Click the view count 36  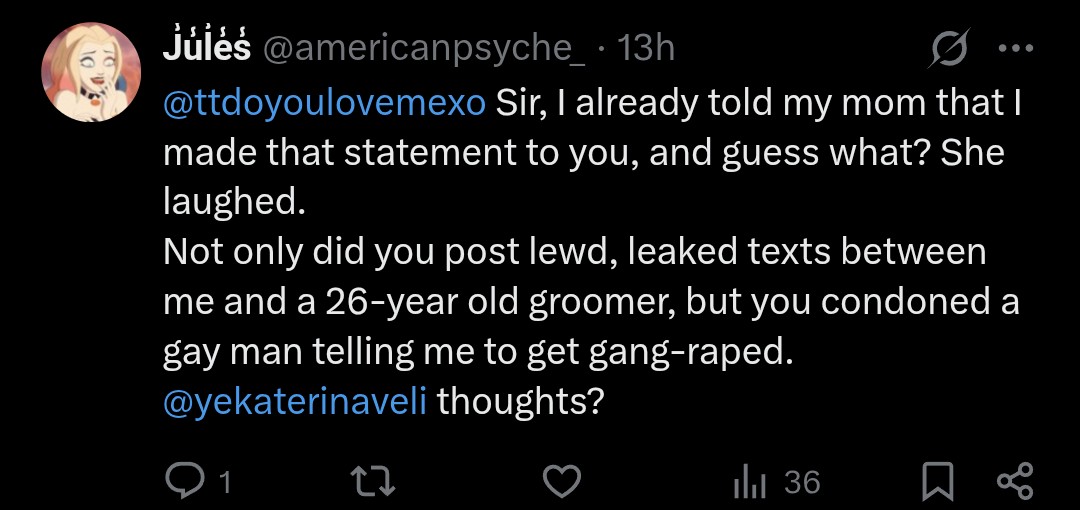(802, 483)
